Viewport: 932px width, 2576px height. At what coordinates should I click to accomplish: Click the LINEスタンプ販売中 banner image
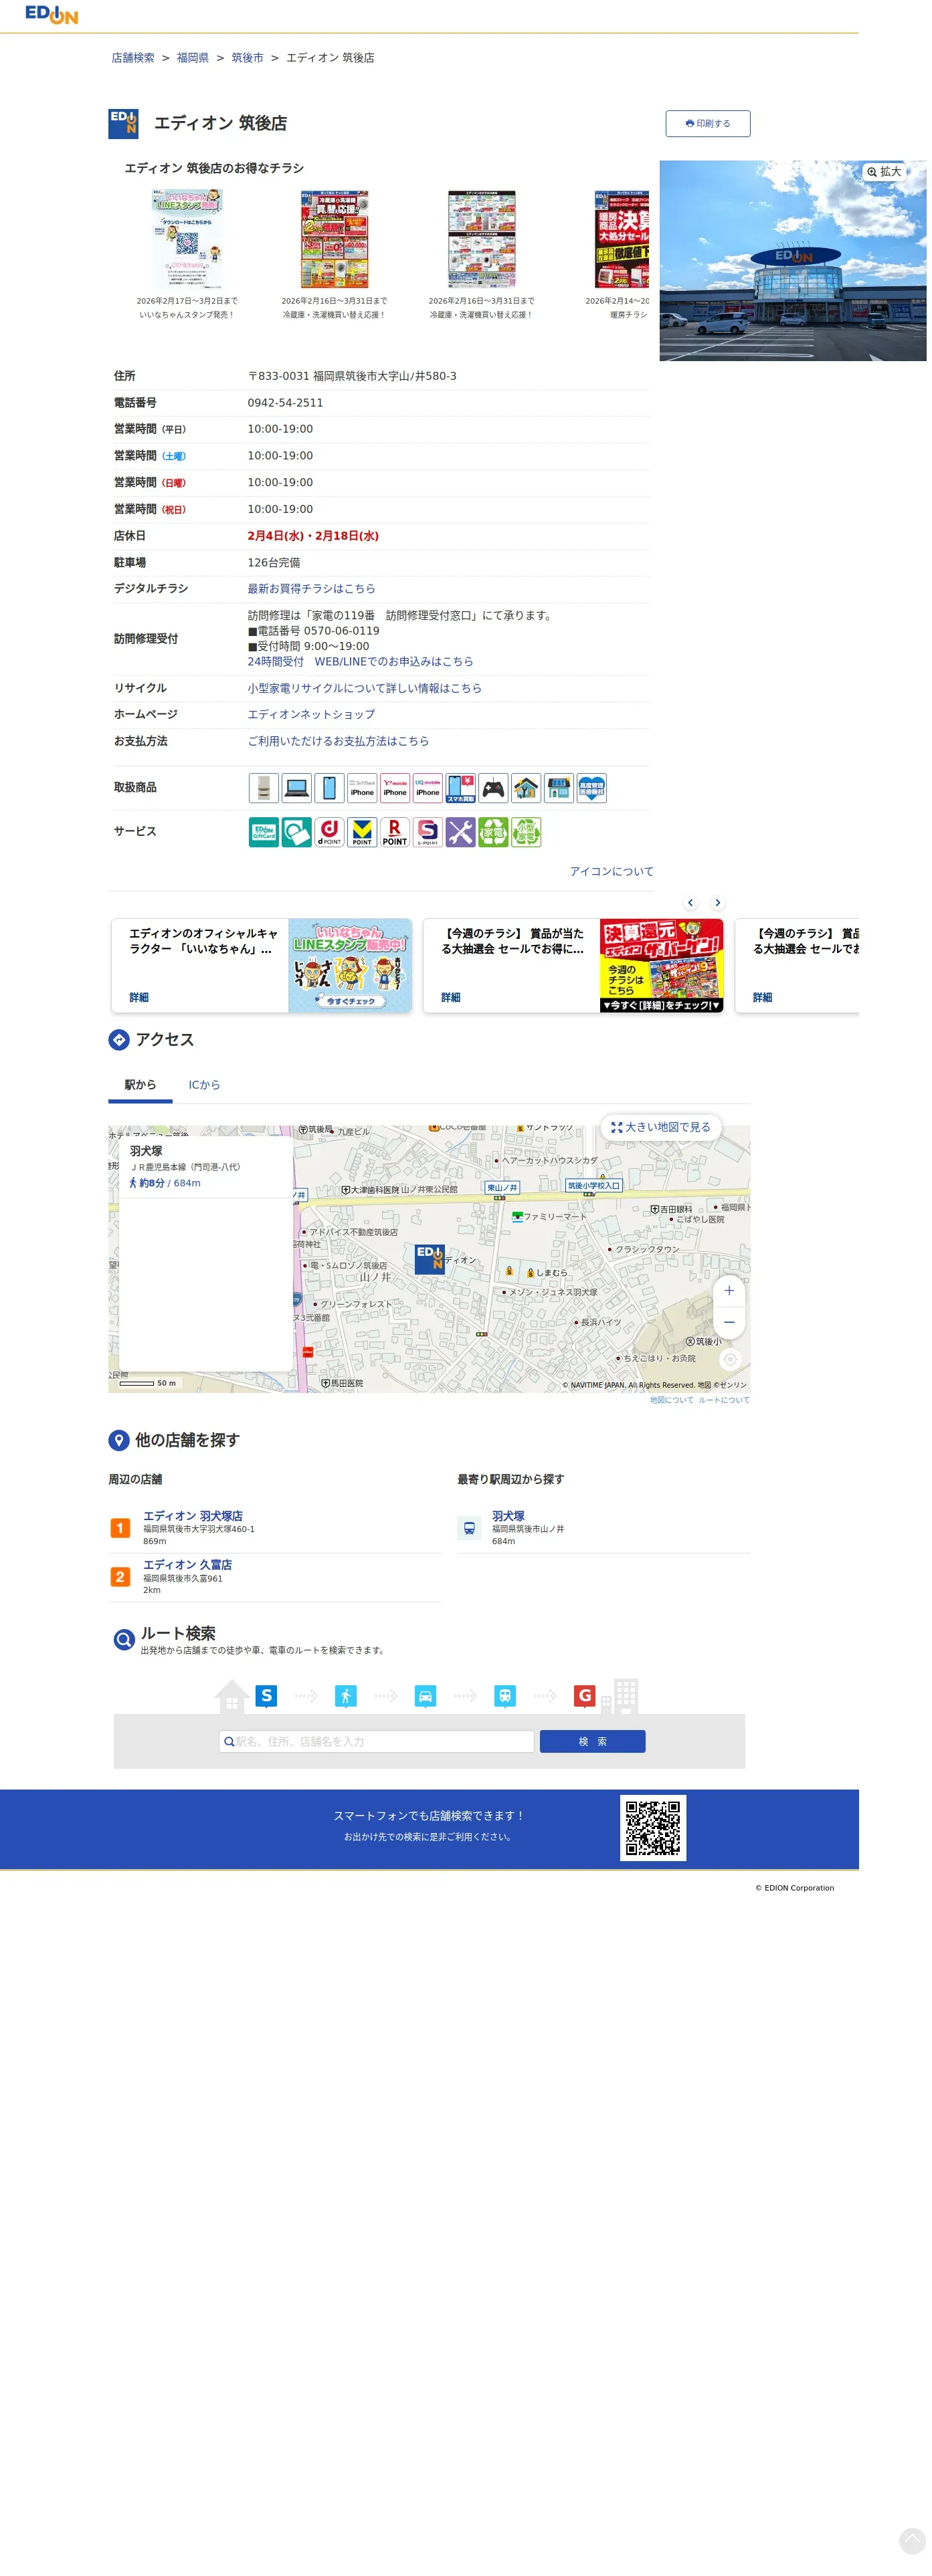(x=350, y=966)
